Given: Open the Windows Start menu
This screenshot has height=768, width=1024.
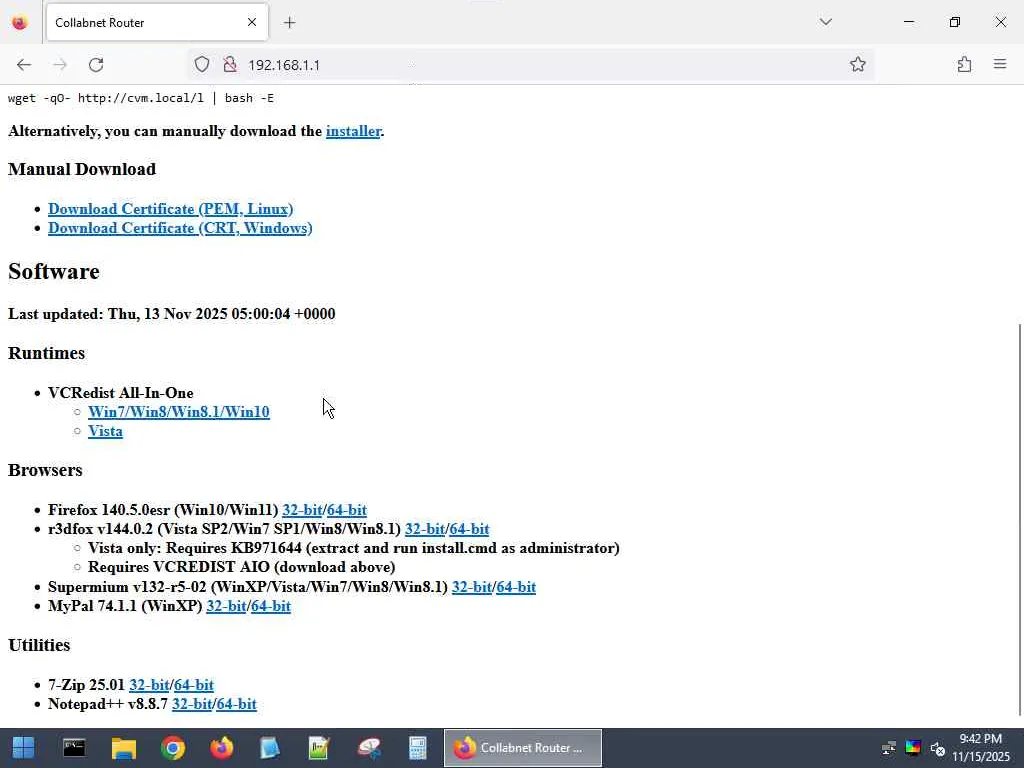Looking at the screenshot, I should coord(24,748).
